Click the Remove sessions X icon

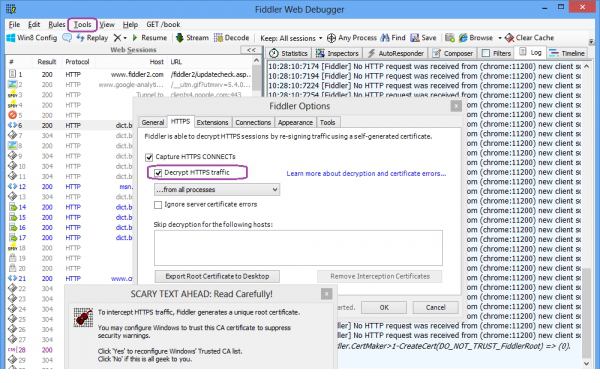(x=117, y=38)
